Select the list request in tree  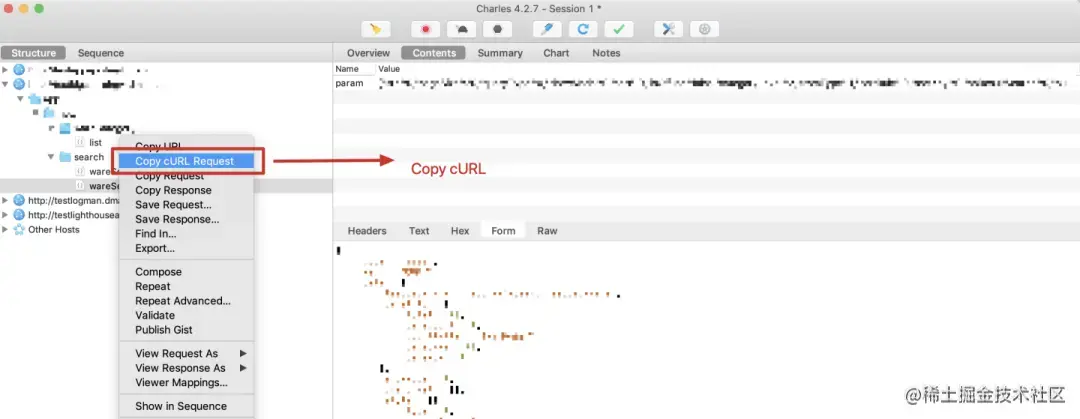coord(95,143)
